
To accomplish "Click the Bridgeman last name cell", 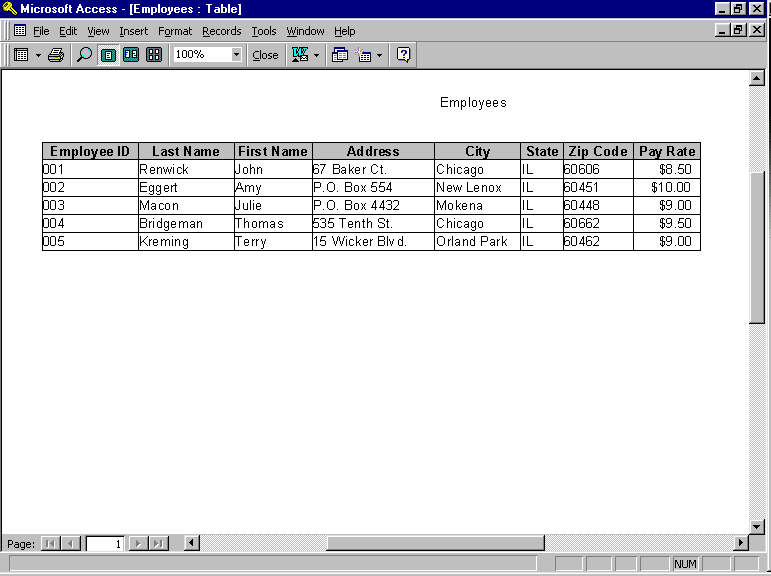I will tap(186, 223).
